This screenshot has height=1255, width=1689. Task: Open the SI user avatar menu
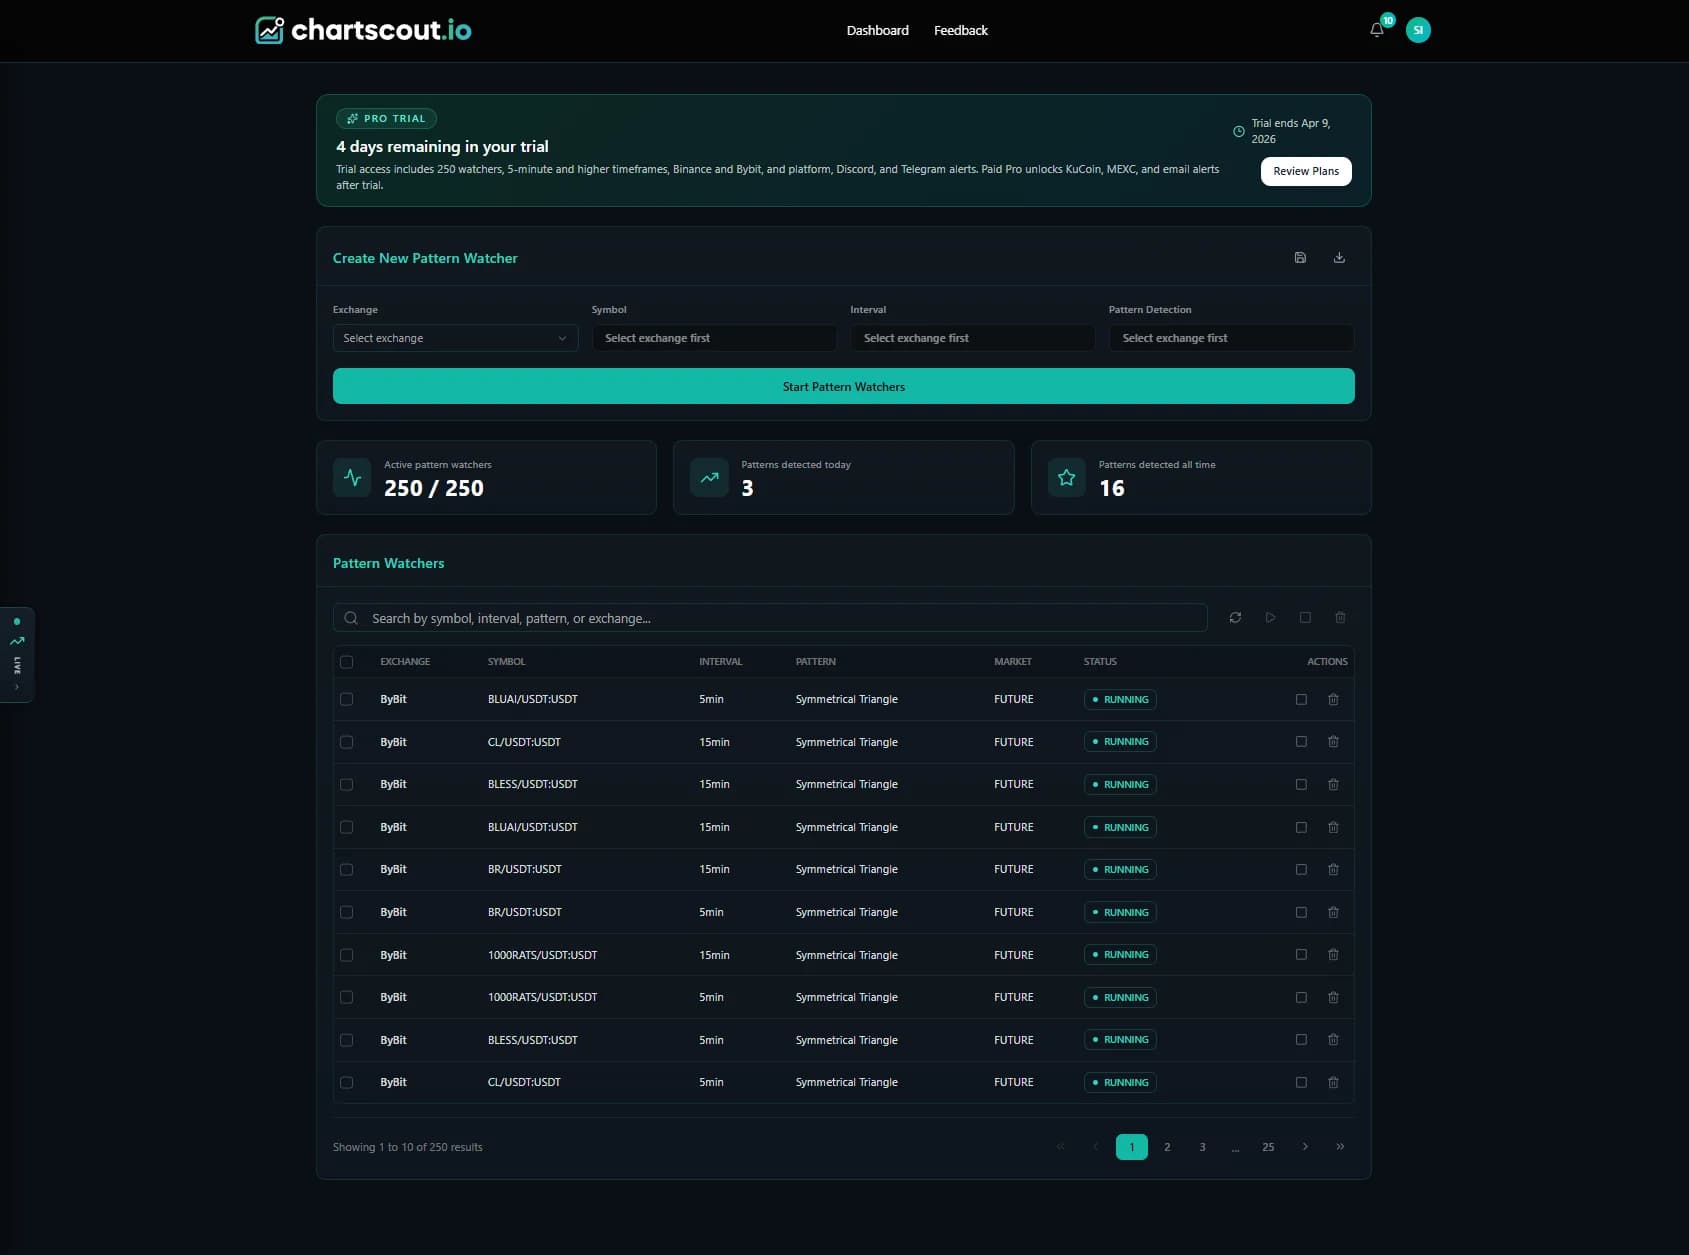[1417, 30]
